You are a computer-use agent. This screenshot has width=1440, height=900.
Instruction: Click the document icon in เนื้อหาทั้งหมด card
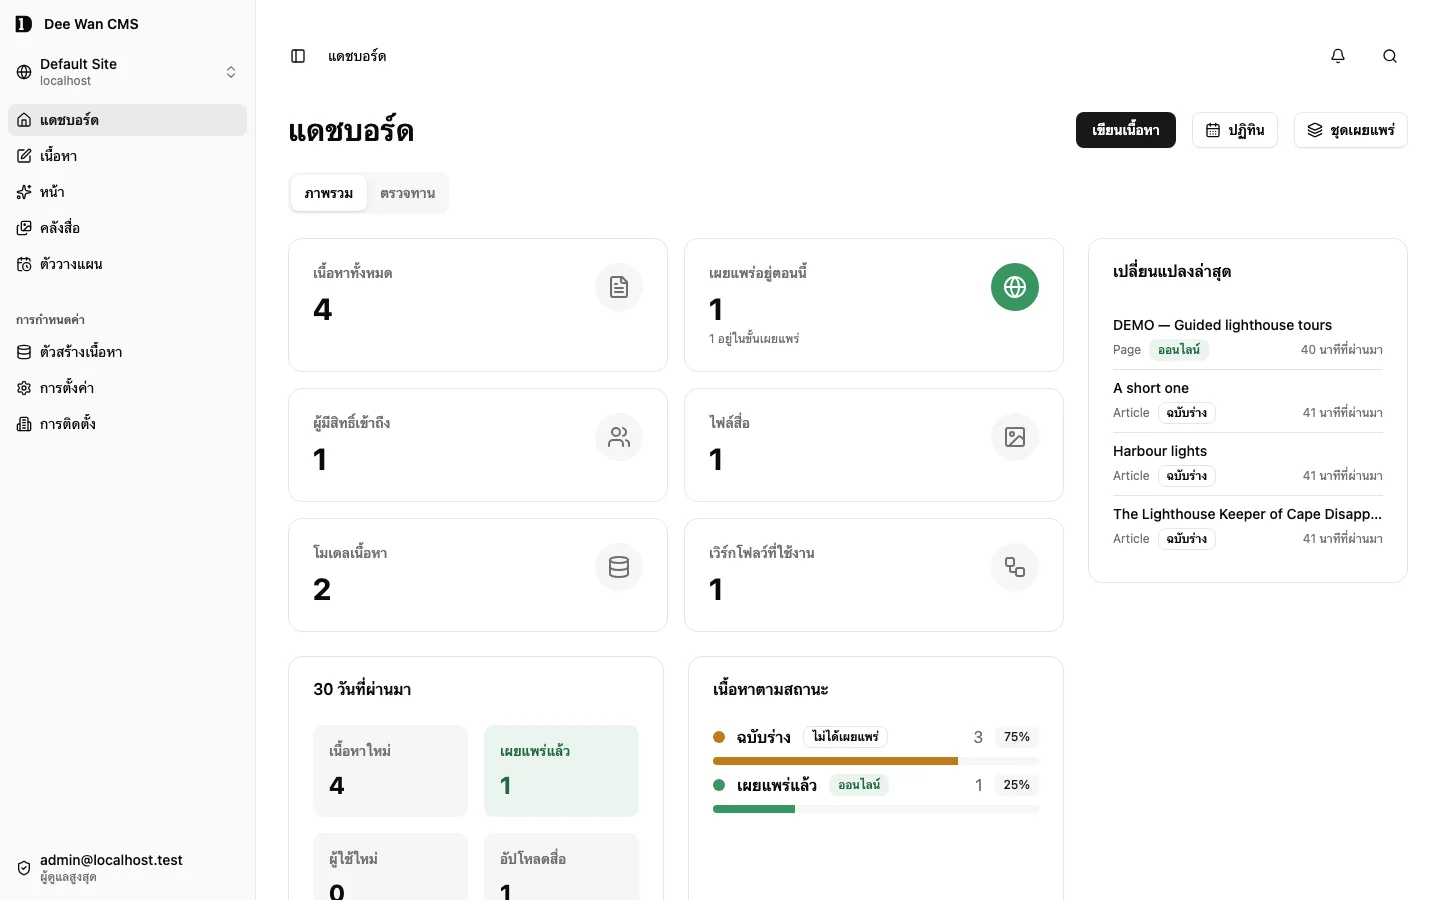[619, 287]
